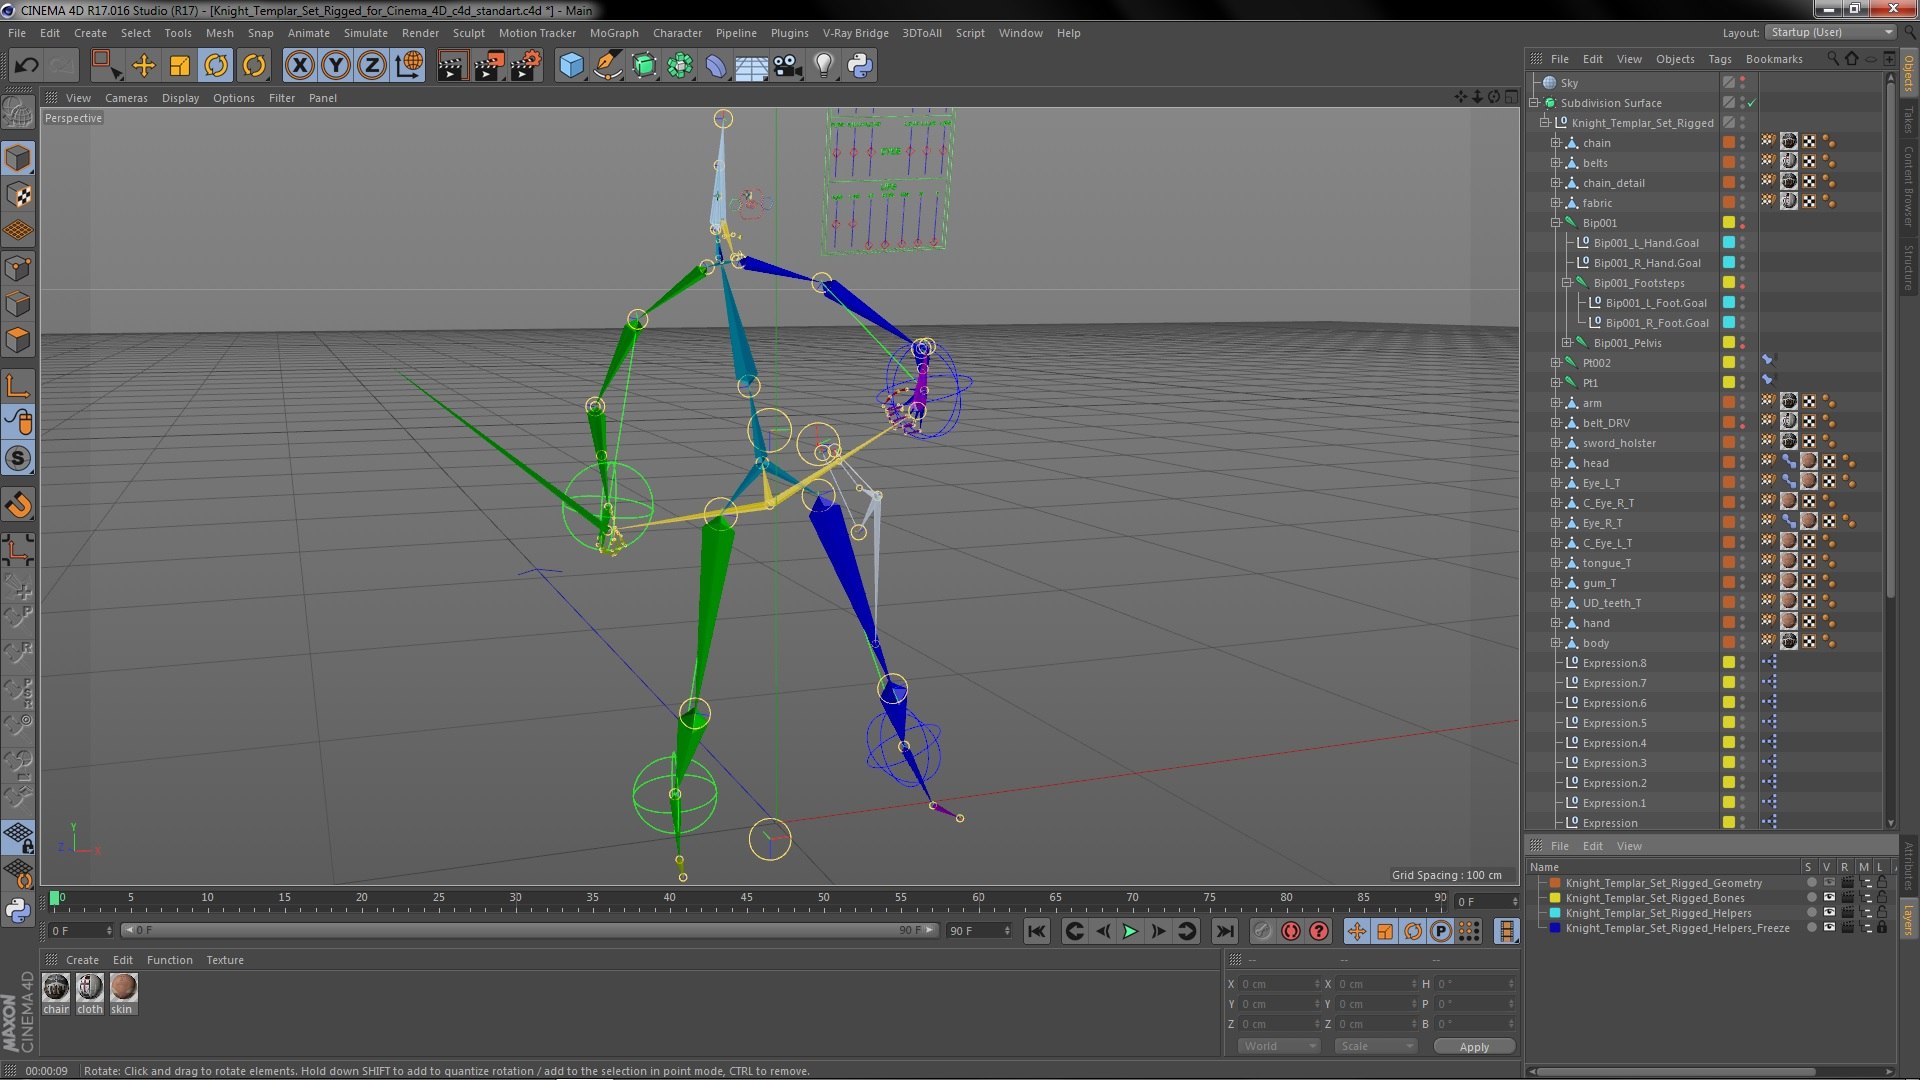Switch to Points mode

click(18, 268)
